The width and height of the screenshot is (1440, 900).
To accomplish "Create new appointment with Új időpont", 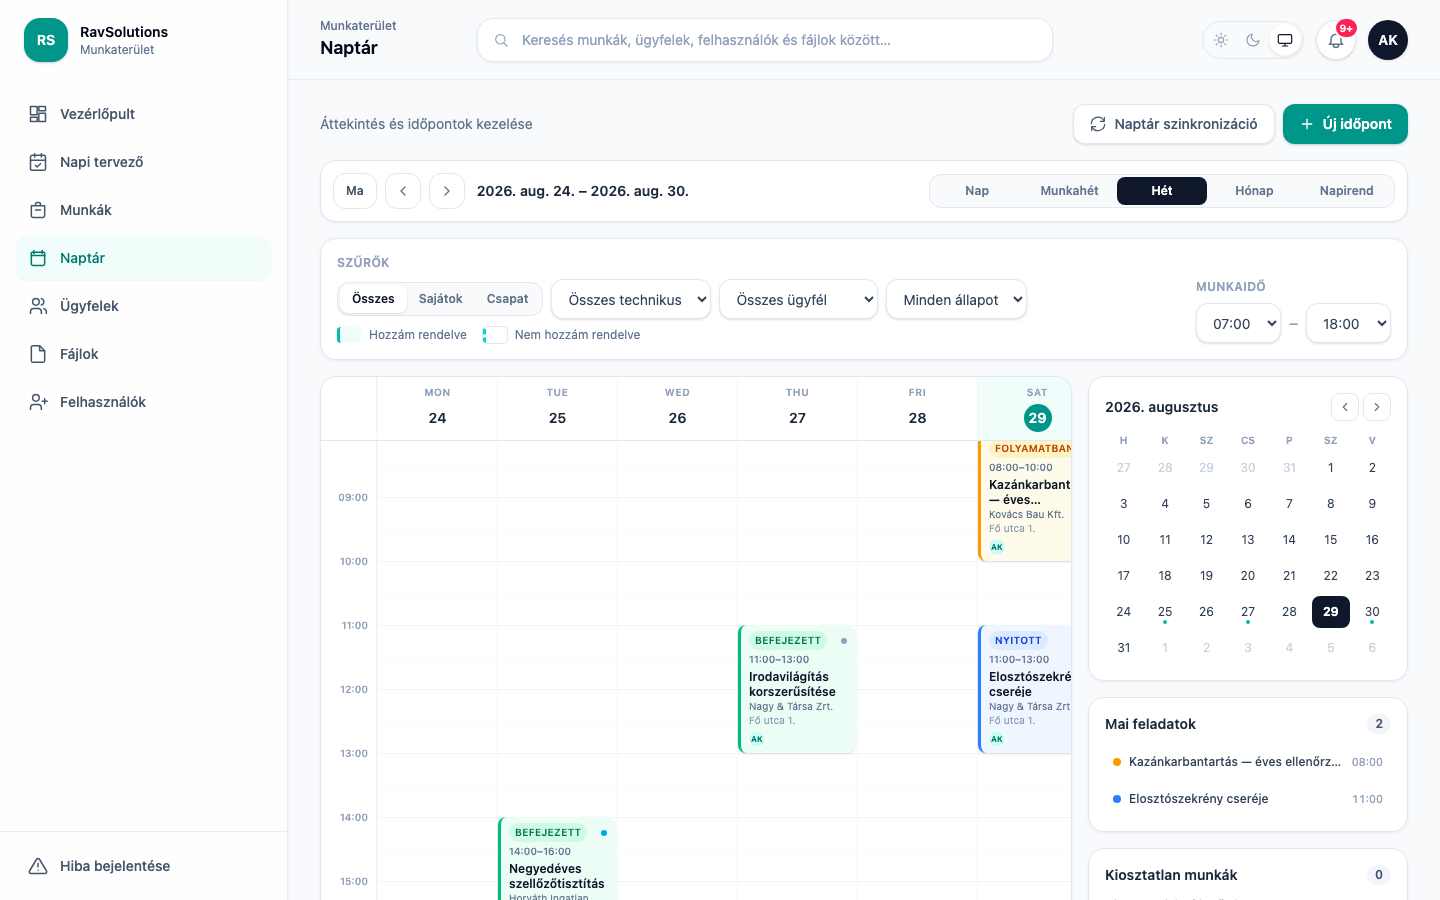I will [1345, 124].
